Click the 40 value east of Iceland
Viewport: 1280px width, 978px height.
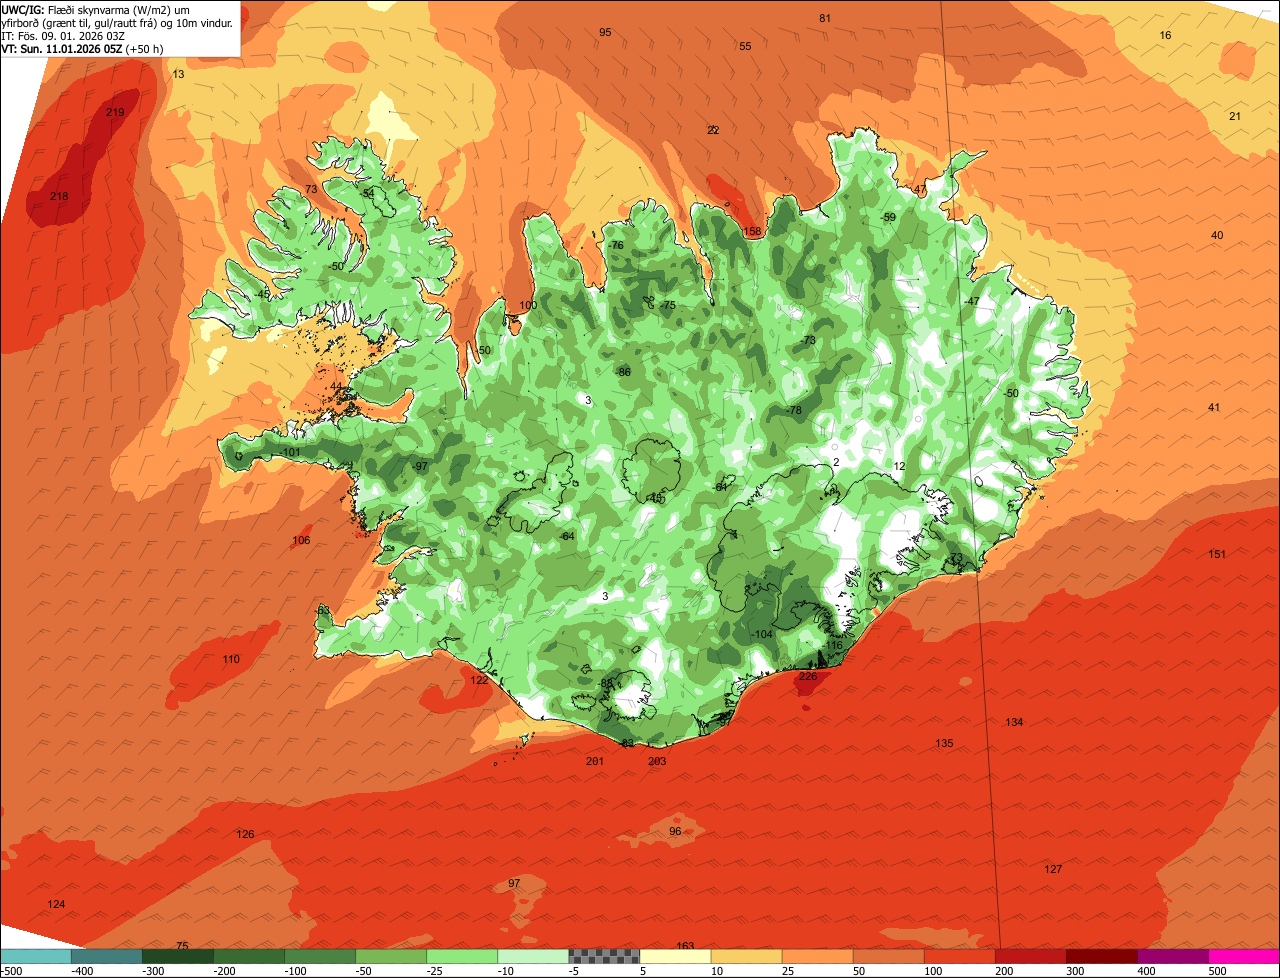(1217, 235)
